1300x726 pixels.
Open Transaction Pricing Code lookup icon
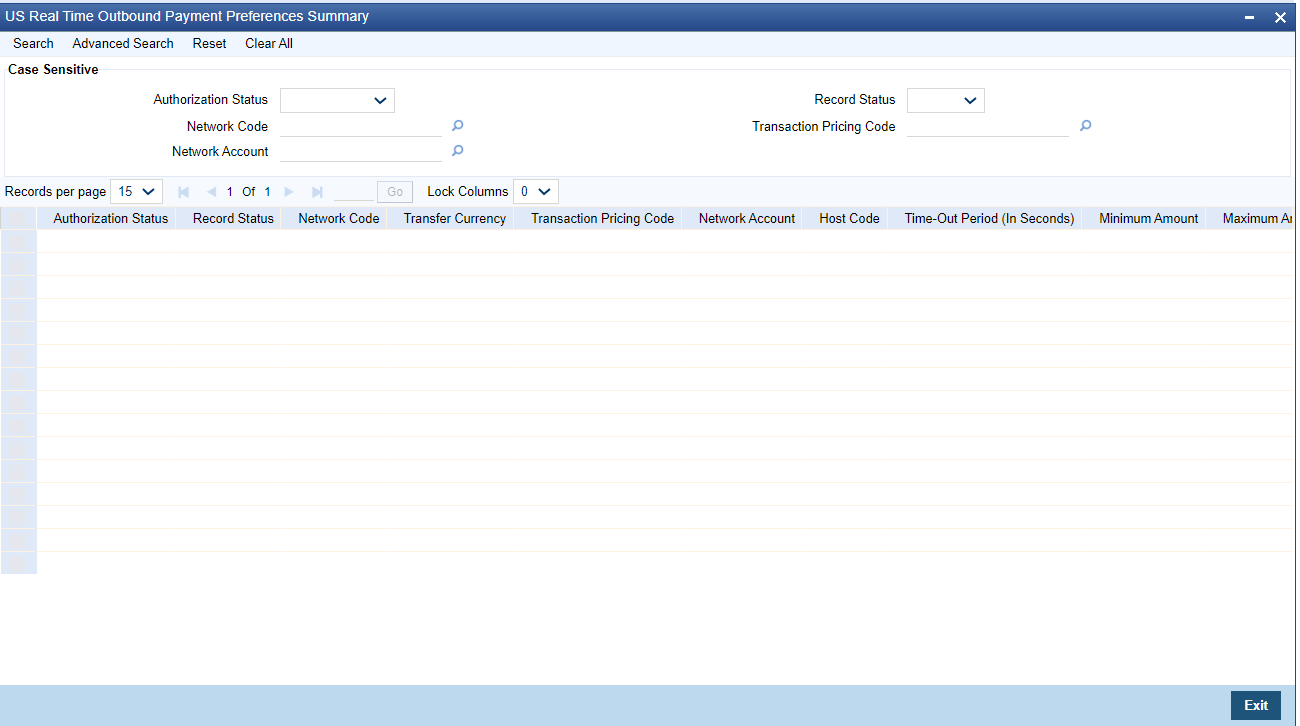[x=1085, y=126]
